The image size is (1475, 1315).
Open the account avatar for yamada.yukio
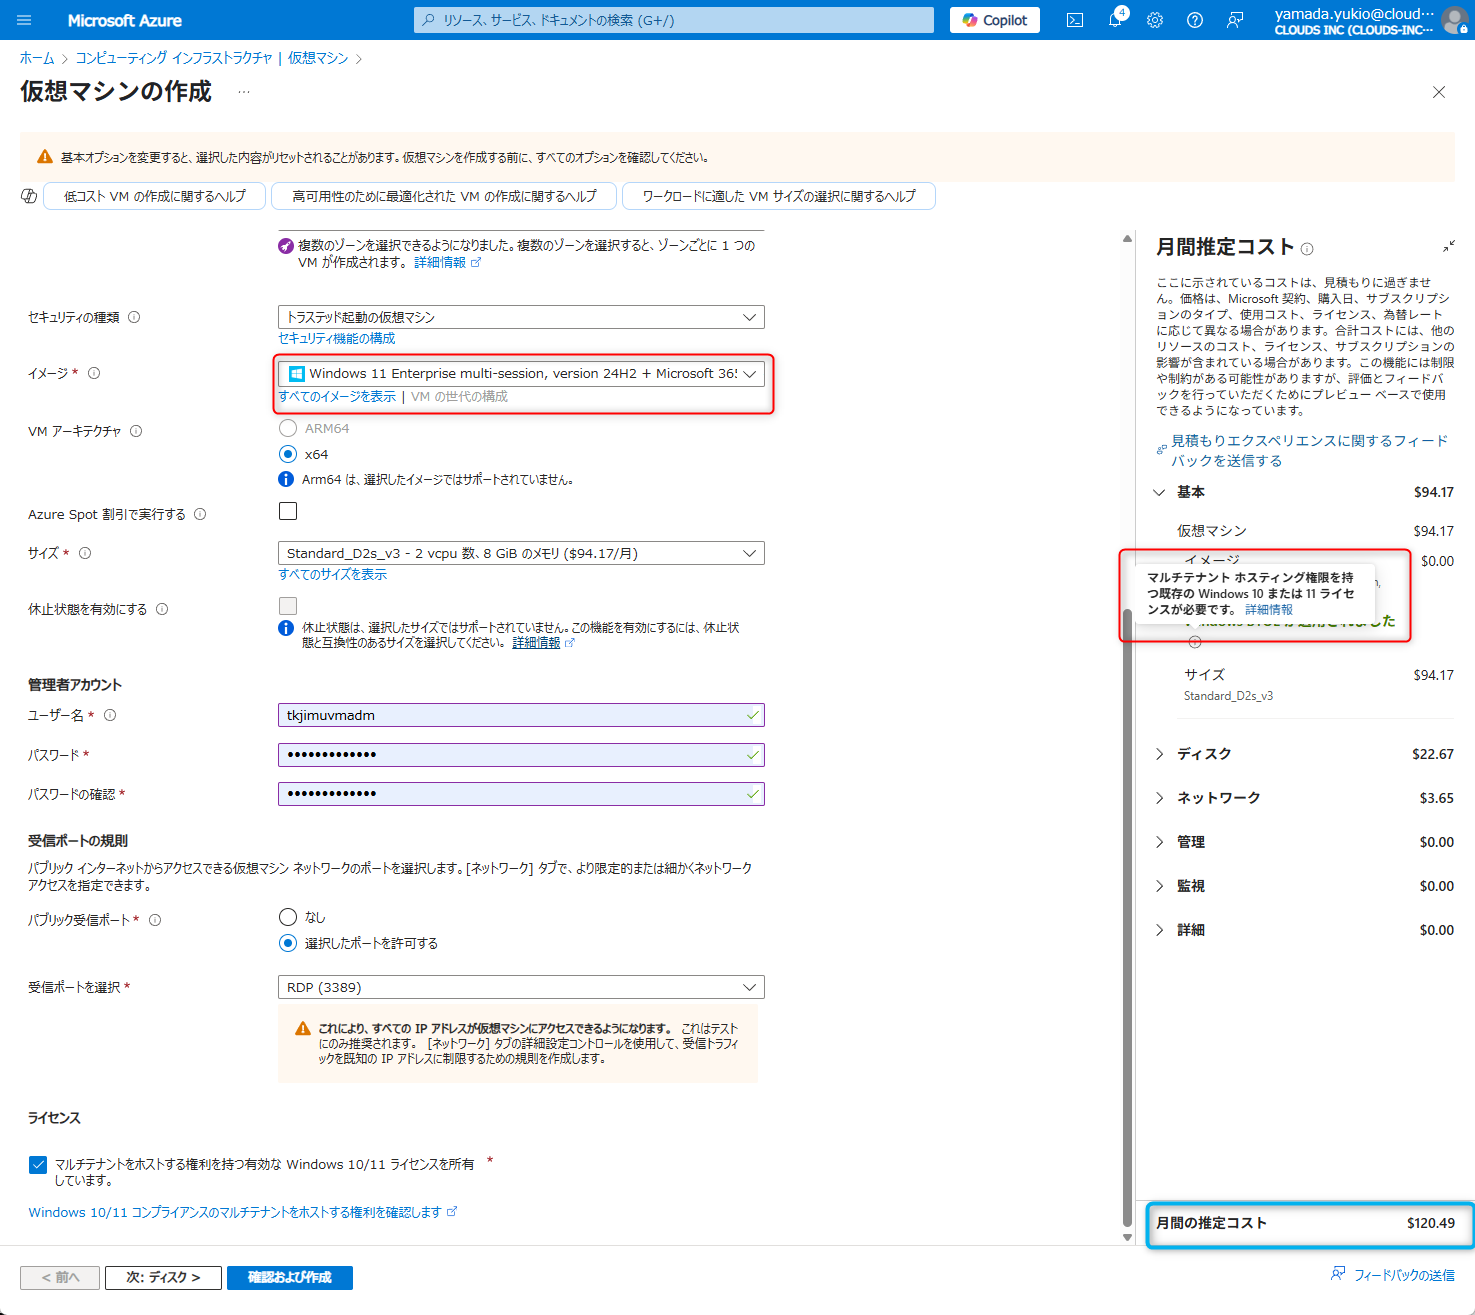(x=1456, y=20)
